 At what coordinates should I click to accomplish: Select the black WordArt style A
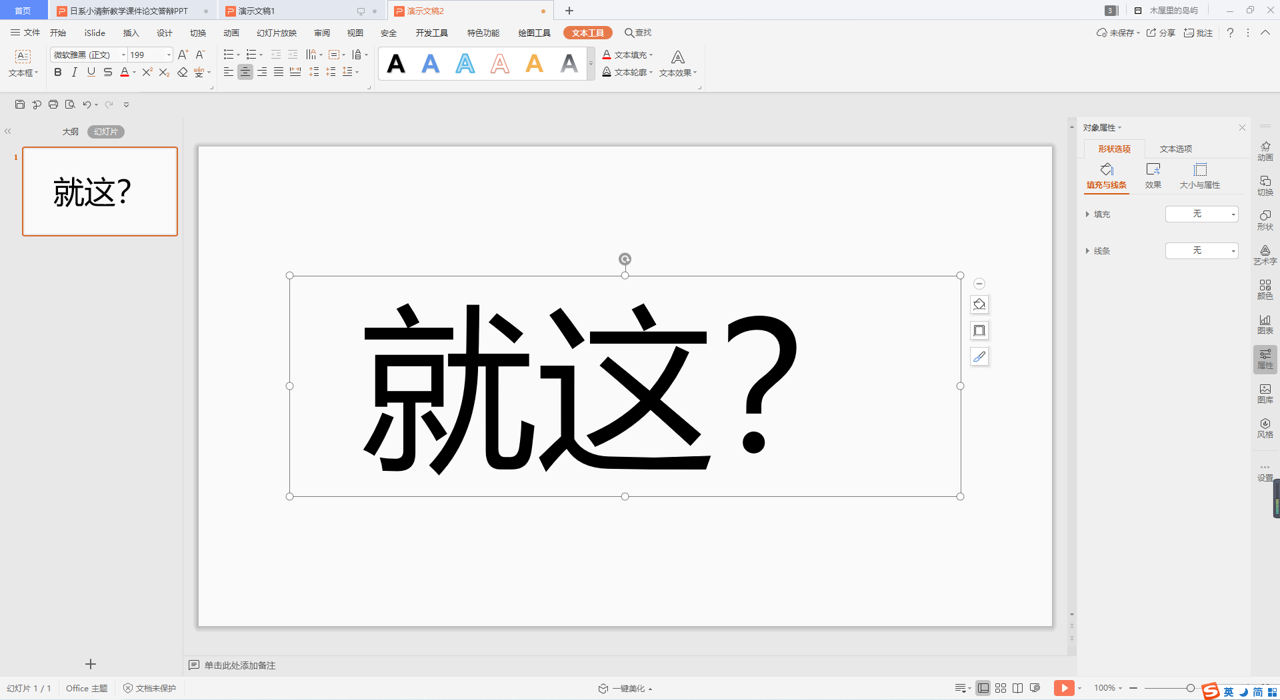pos(396,64)
